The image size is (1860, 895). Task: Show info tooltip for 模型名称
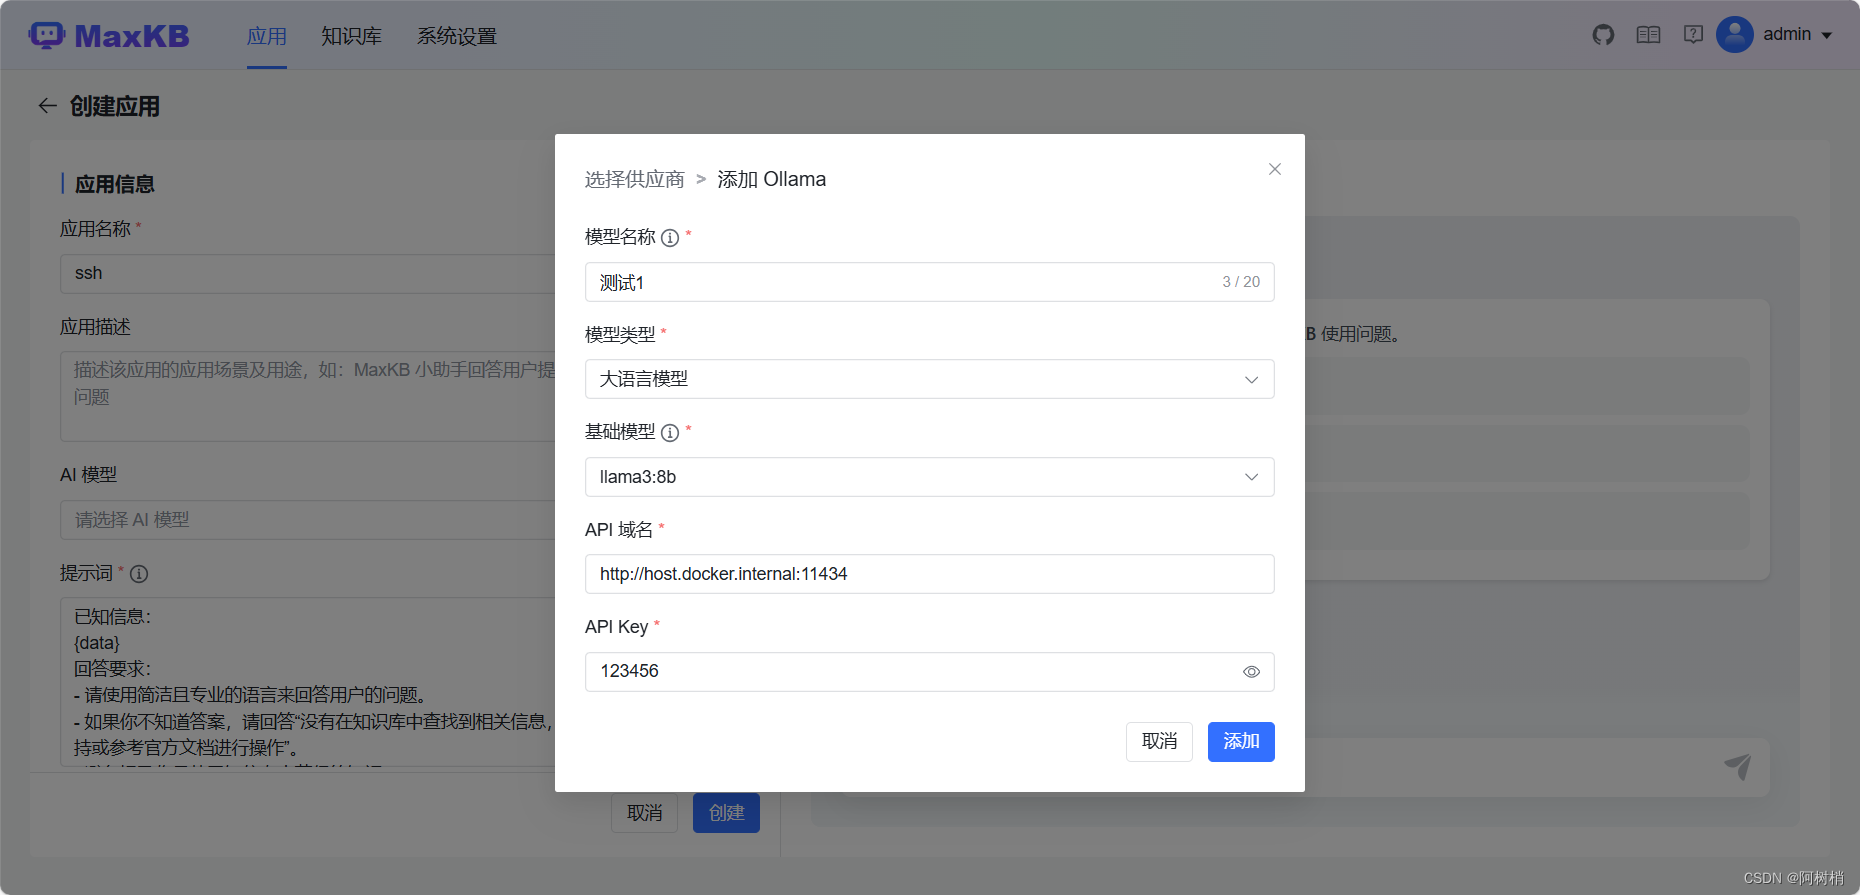[x=670, y=238]
